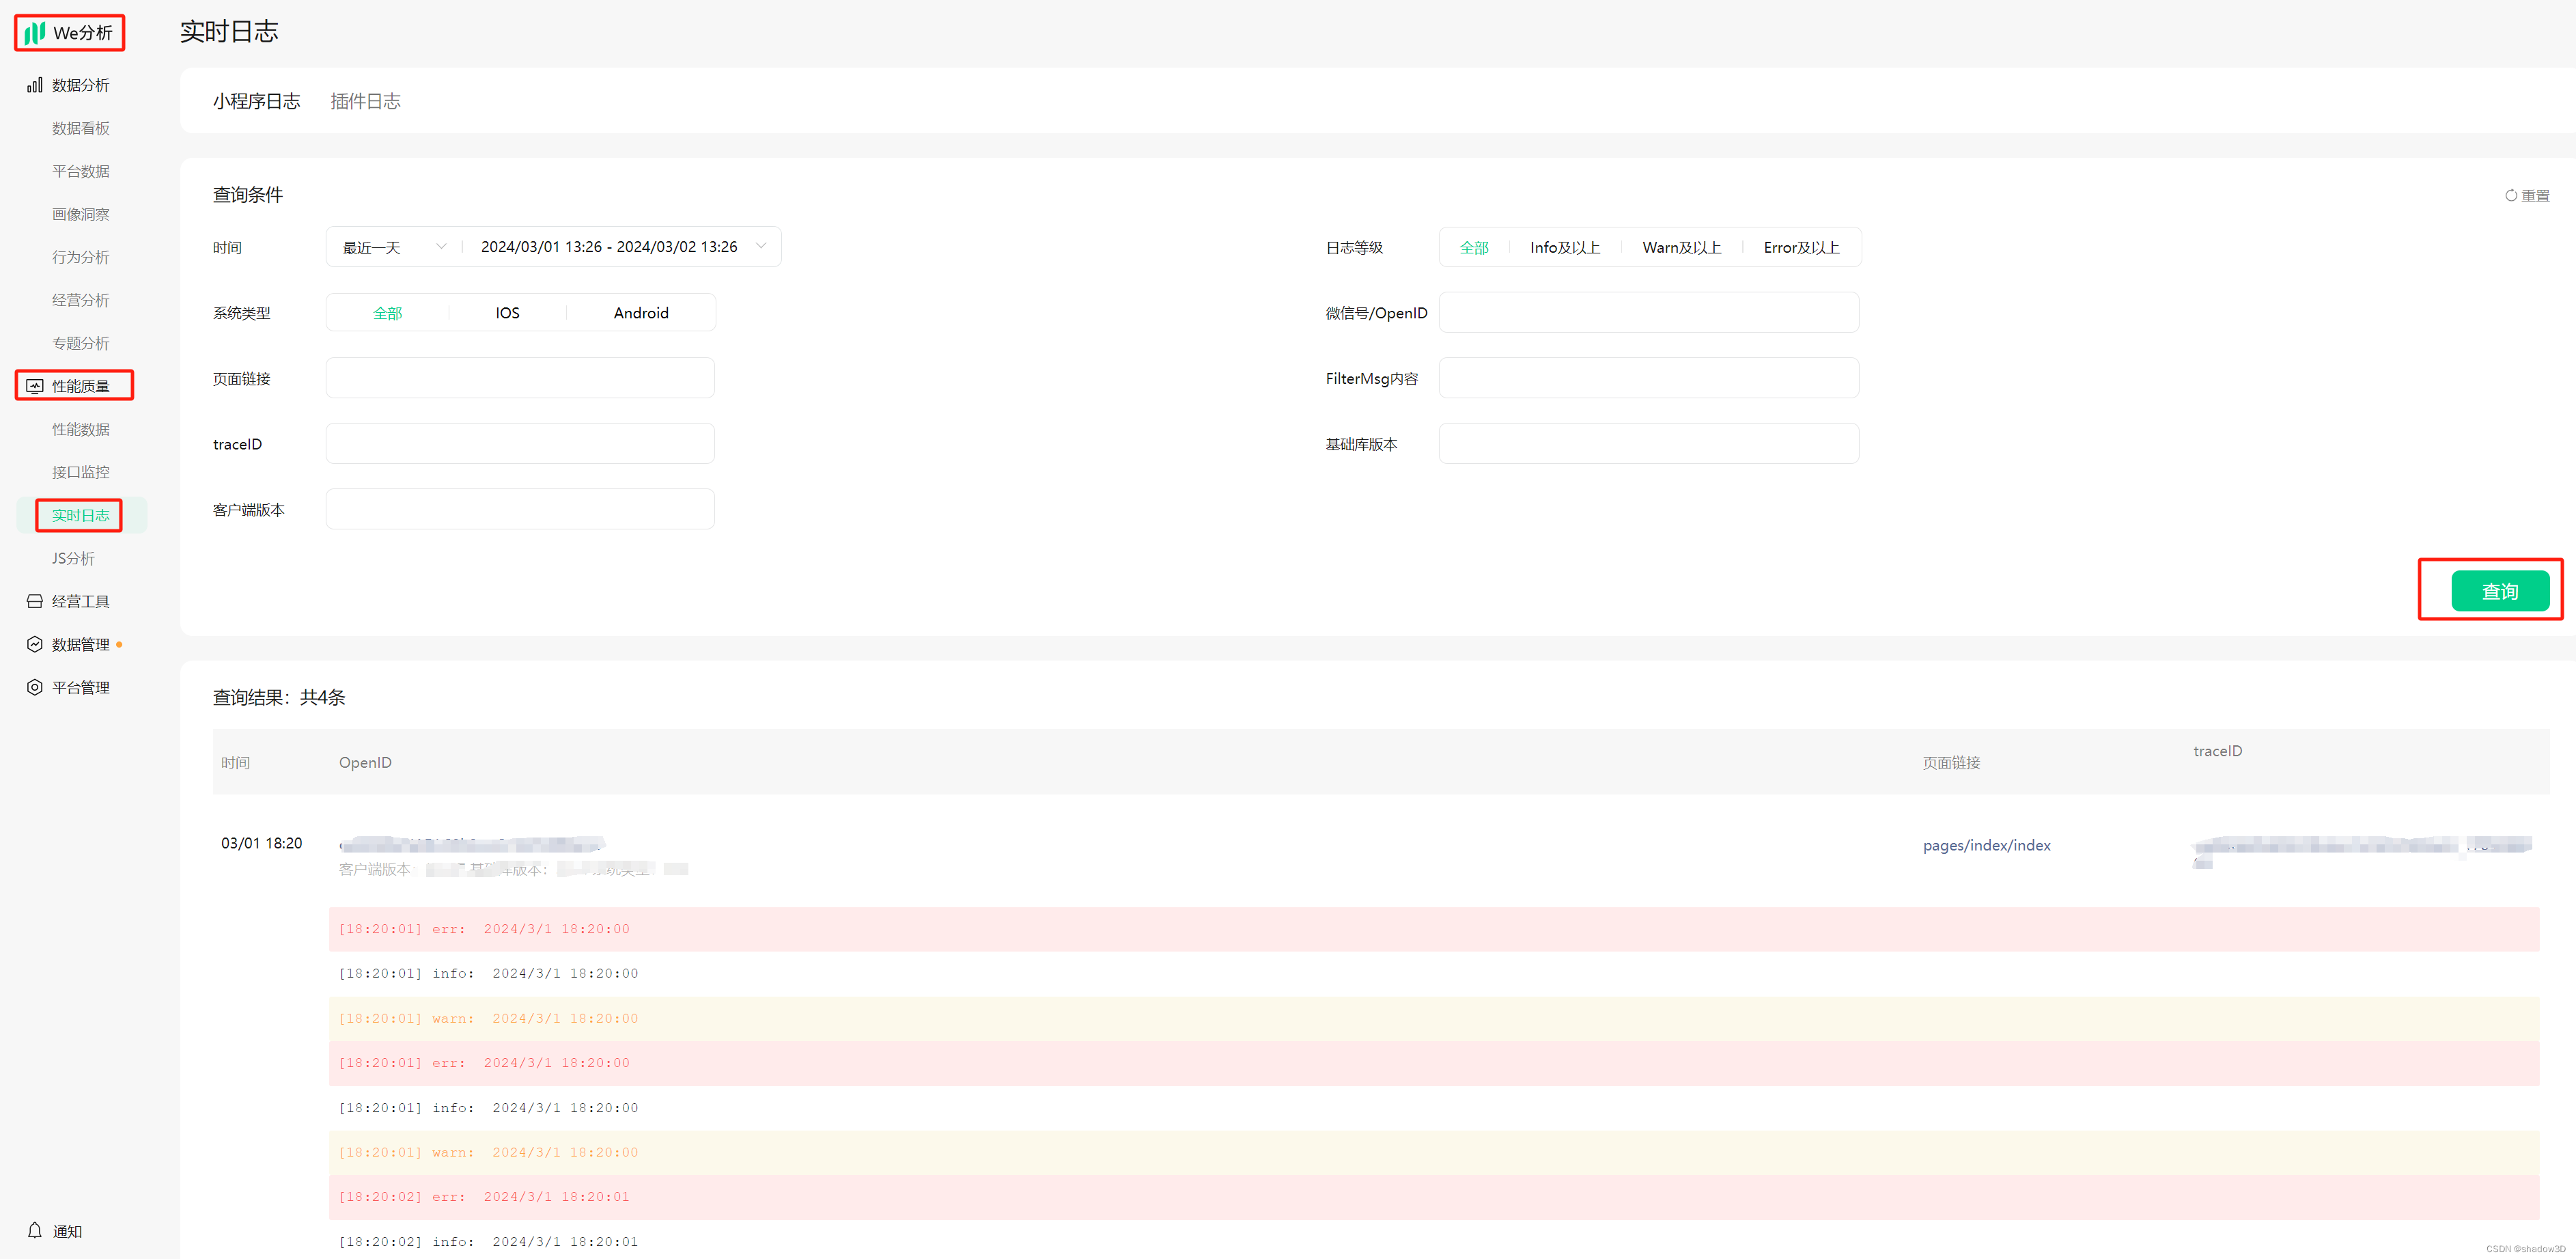The image size is (2576, 1259).
Task: Click the traceID column header
Action: (x=2217, y=751)
